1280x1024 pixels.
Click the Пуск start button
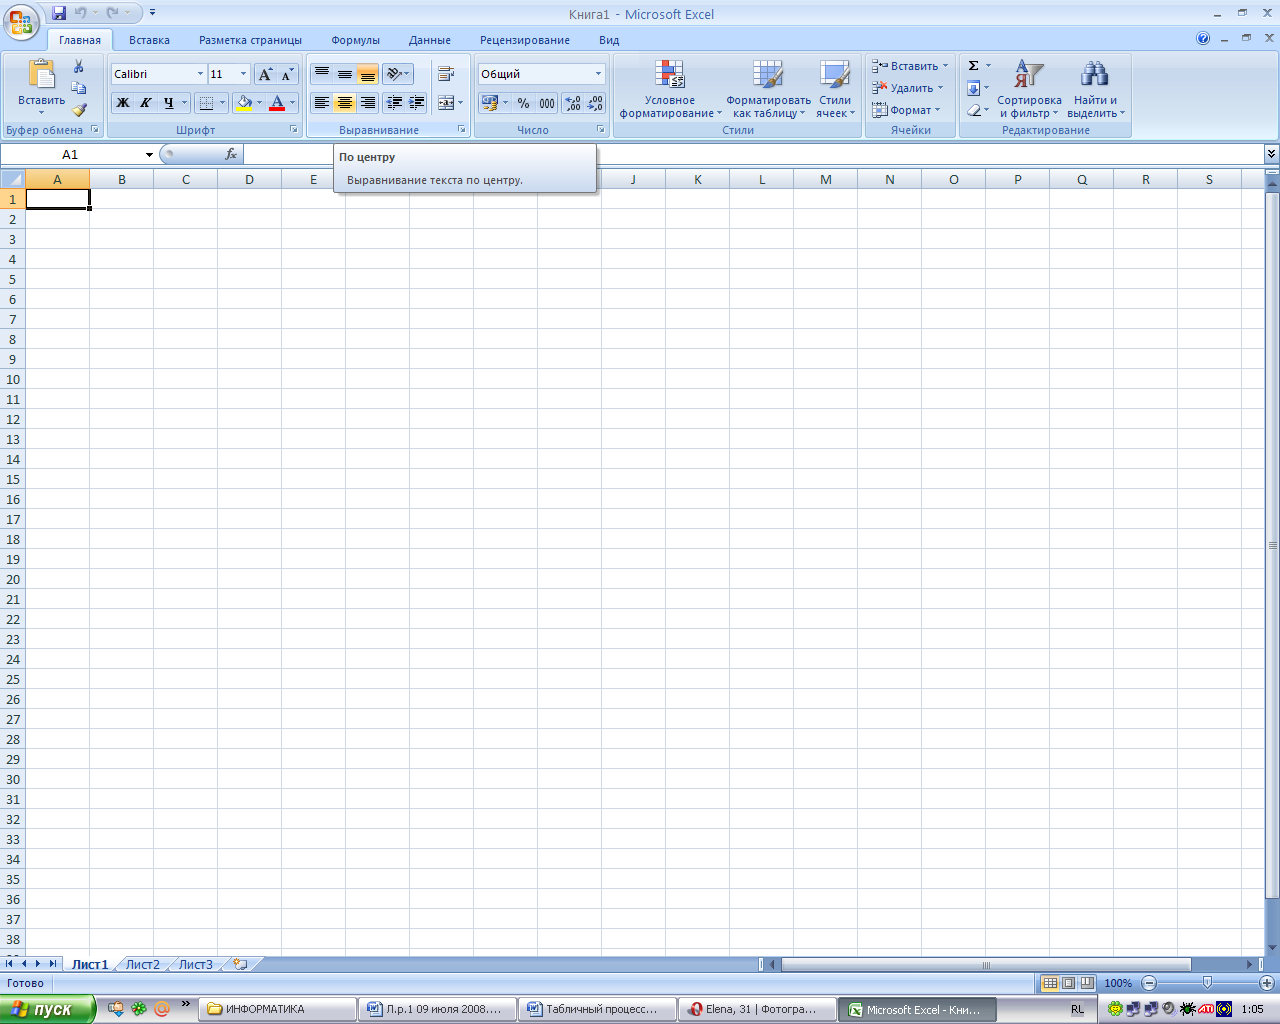click(47, 1009)
